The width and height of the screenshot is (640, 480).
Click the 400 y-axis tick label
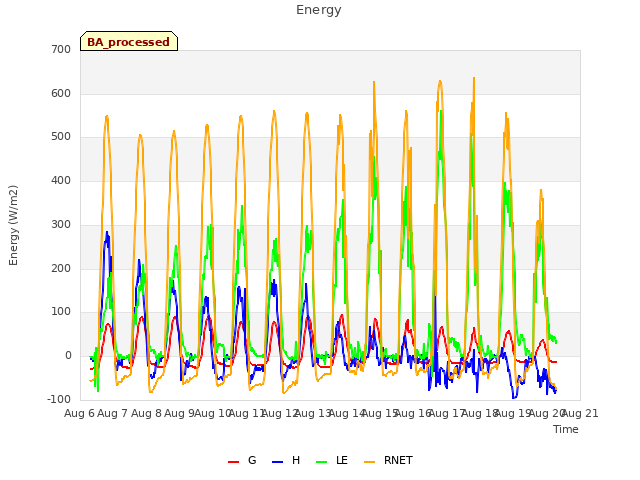pyautogui.click(x=61, y=180)
